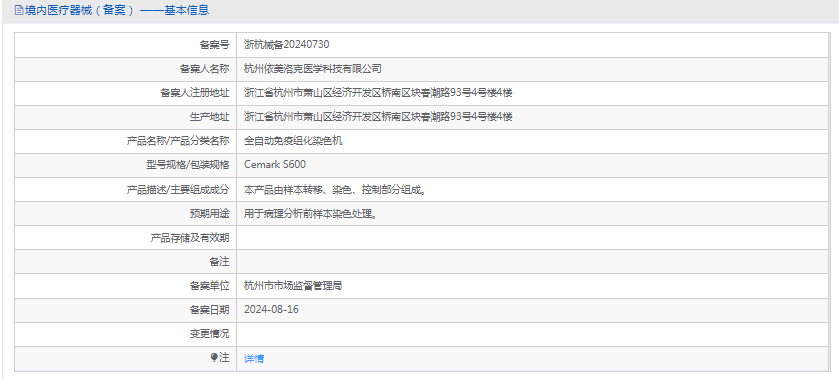Select model value Cemark S600
839x380 pixels.
click(275, 165)
